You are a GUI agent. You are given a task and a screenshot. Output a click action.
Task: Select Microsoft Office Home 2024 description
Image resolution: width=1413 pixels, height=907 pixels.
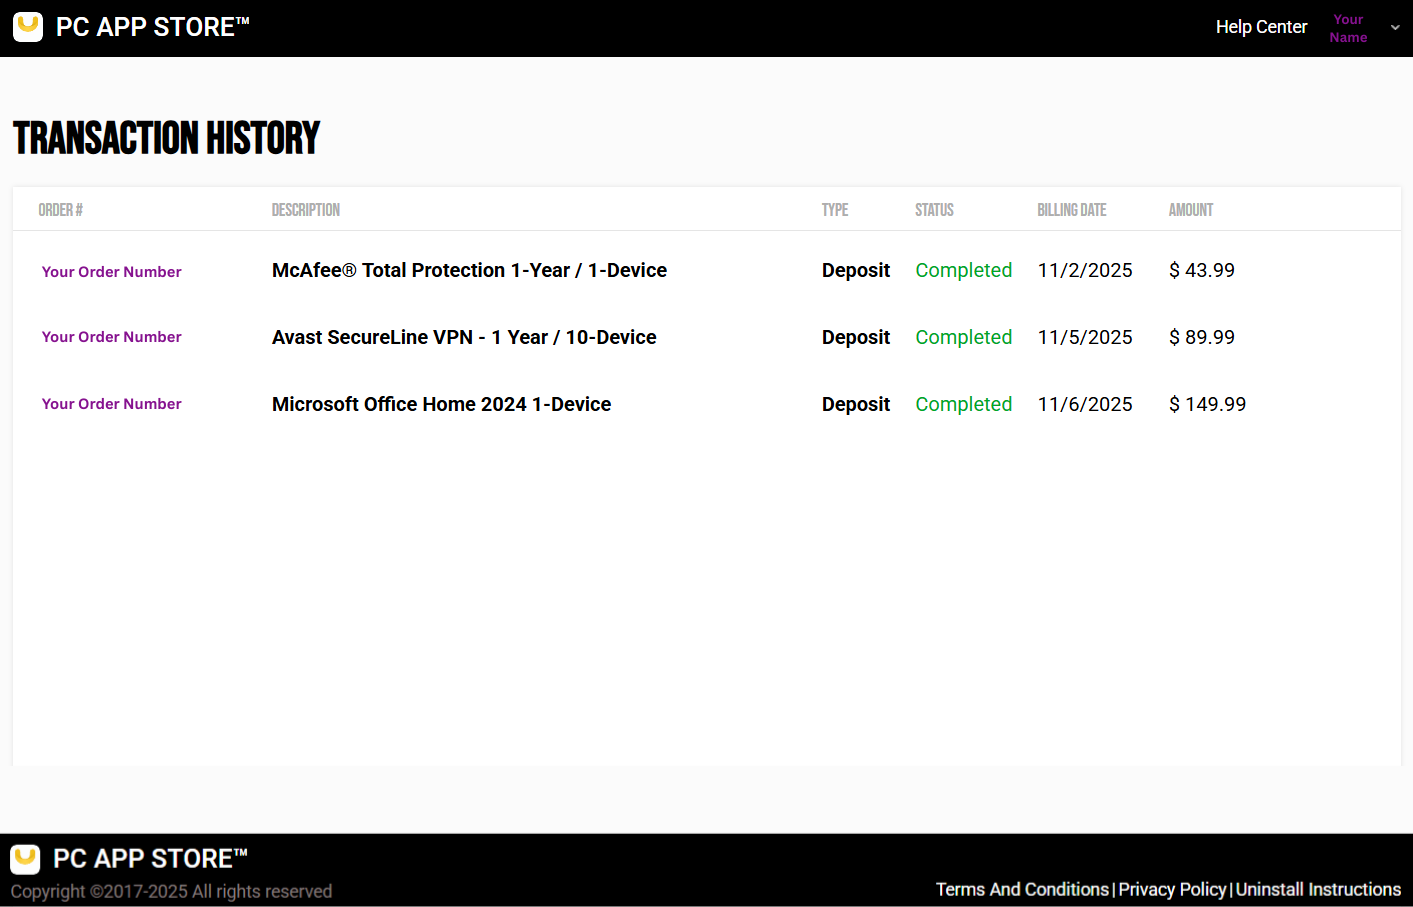441,404
